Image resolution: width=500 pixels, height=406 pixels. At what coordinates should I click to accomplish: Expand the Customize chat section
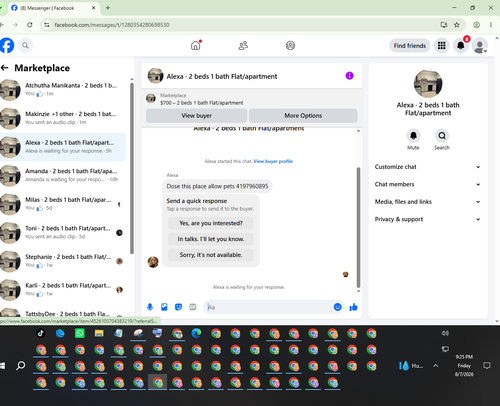tap(428, 167)
